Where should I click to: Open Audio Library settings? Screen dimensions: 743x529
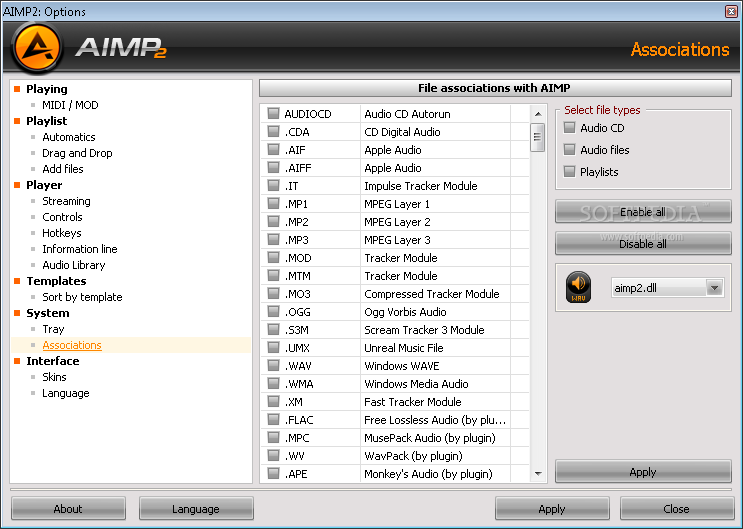click(x=73, y=265)
